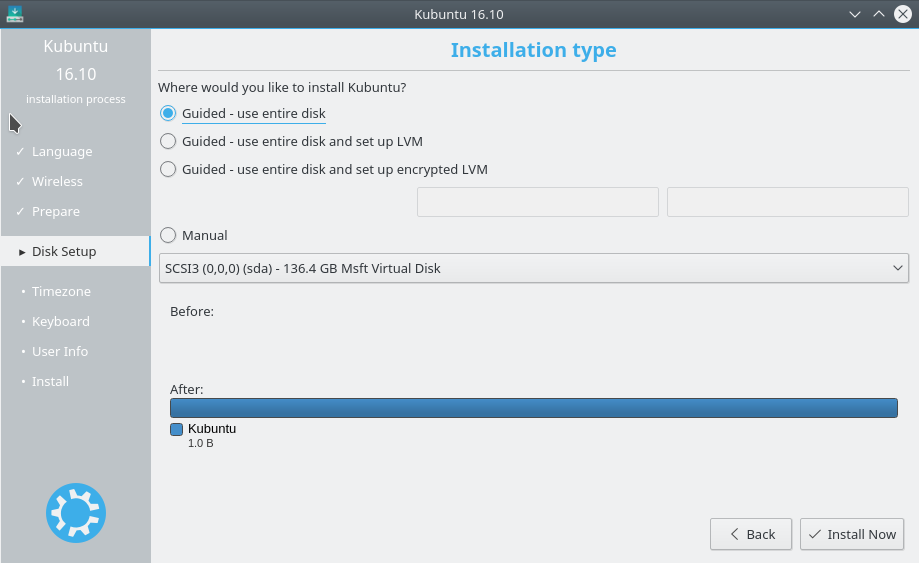The width and height of the screenshot is (919, 563).
Task: Click the blue Kubuntu legend swatch
Action: [x=176, y=429]
